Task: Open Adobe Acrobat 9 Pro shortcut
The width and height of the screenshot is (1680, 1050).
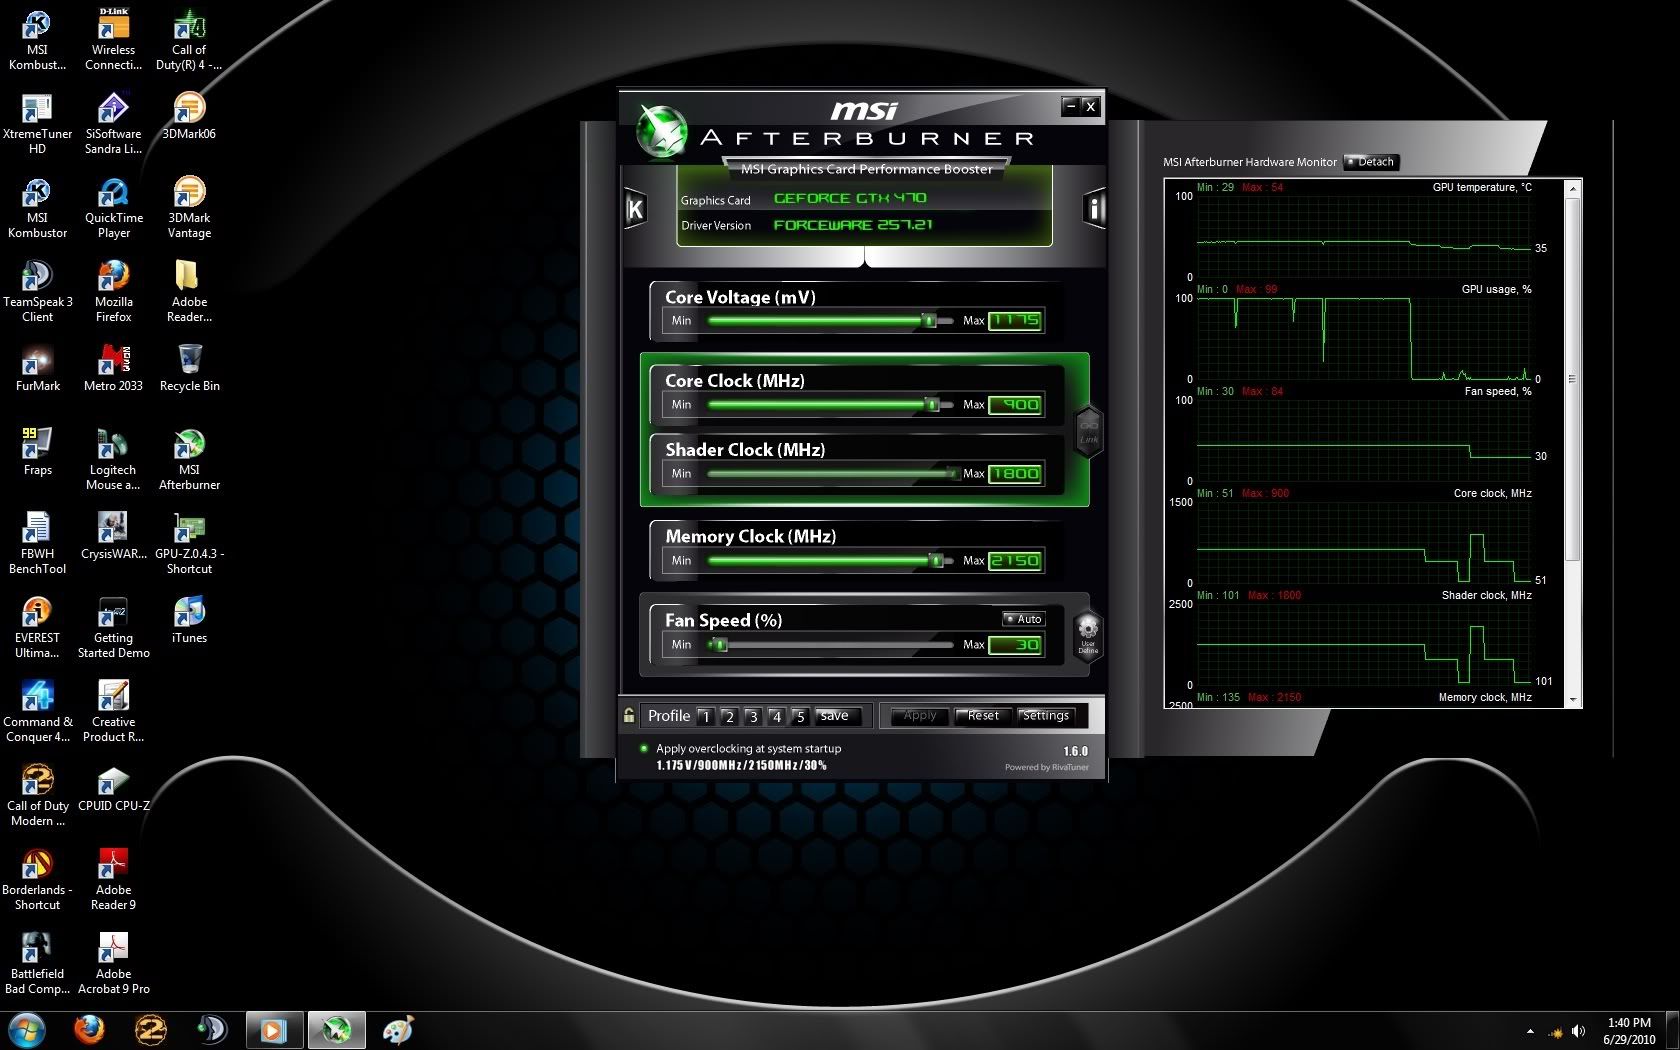Action: pyautogui.click(x=114, y=963)
